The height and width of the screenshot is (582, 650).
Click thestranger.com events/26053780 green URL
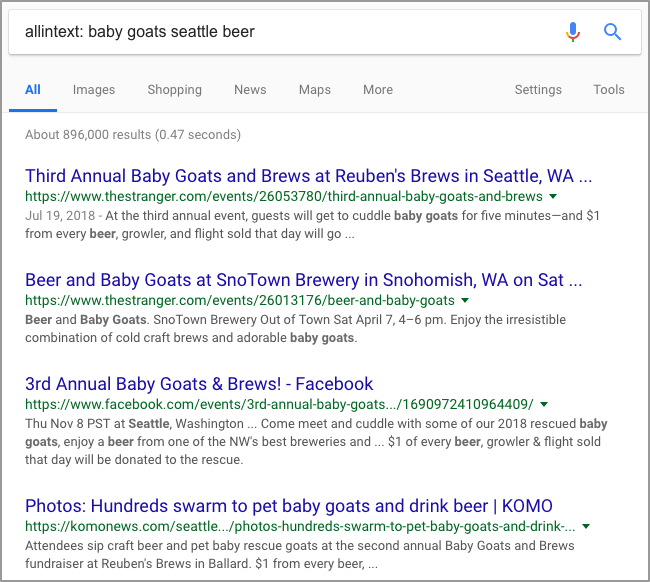(284, 196)
